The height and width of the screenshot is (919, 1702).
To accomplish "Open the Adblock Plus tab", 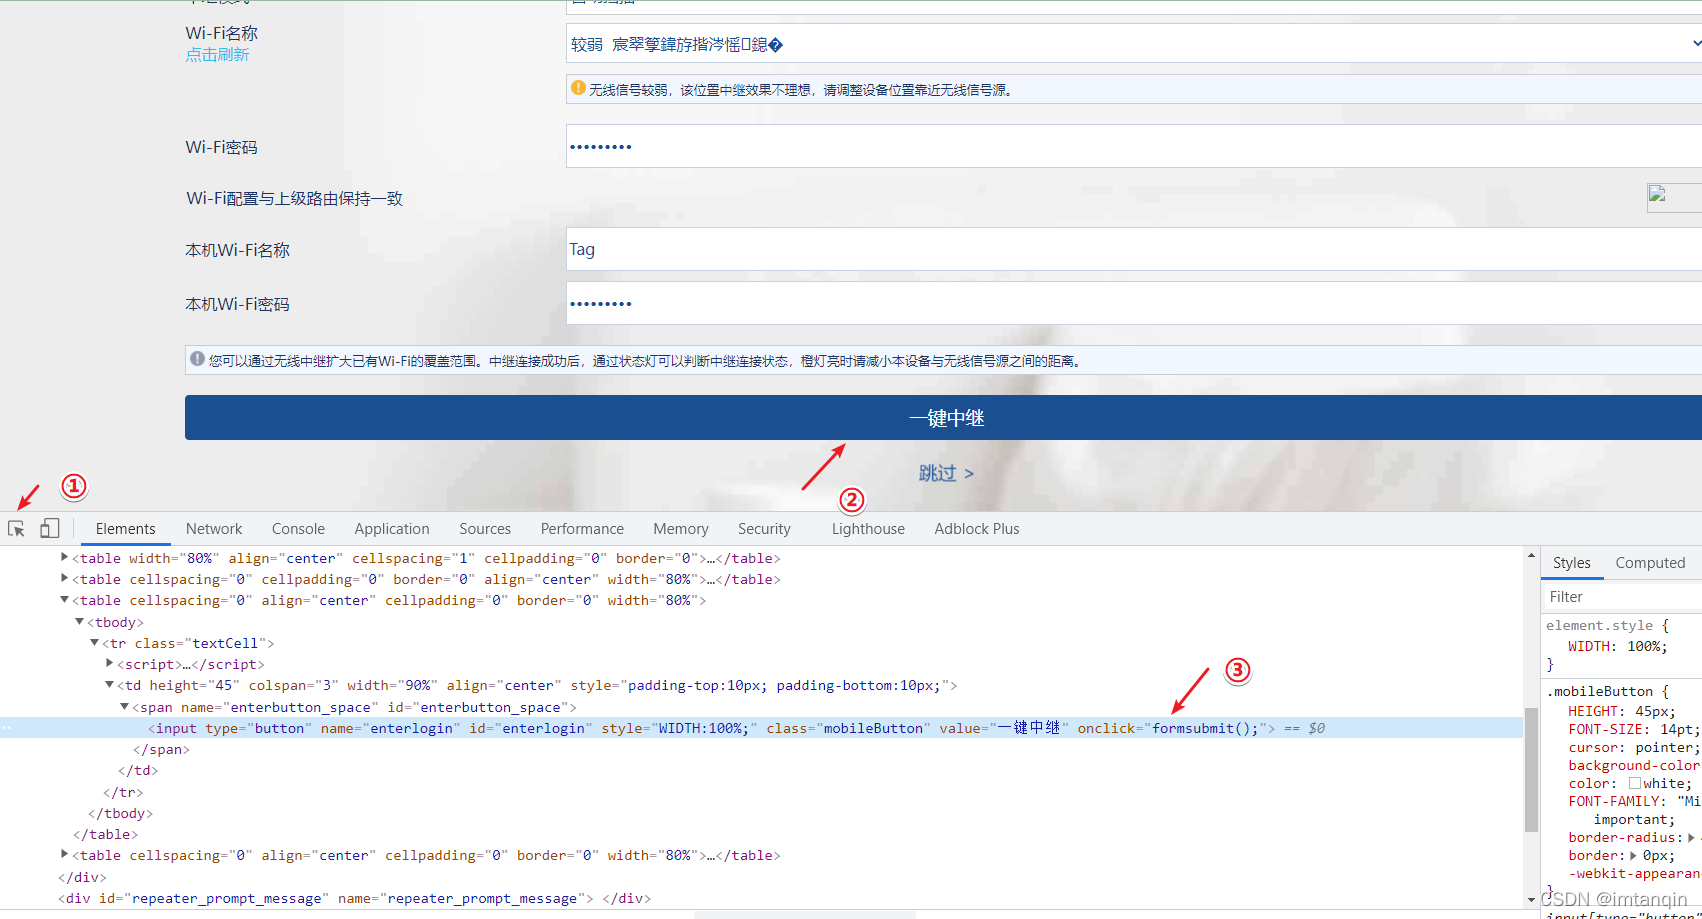I will [x=977, y=529].
